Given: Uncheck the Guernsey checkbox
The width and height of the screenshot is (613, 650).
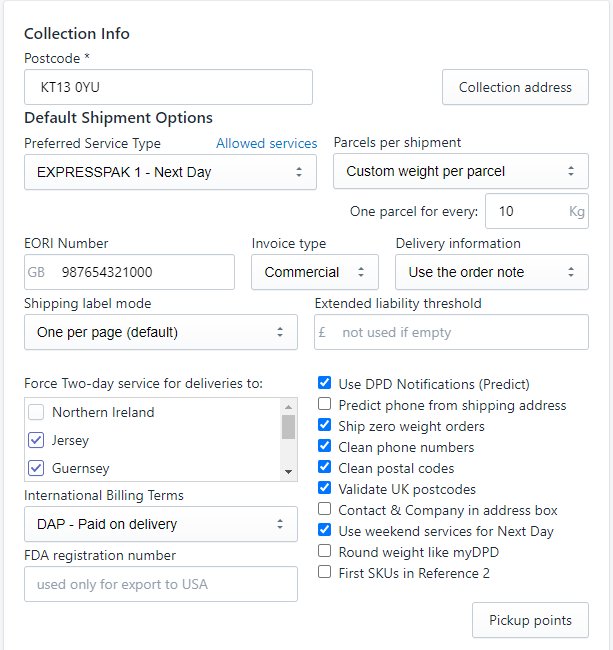Looking at the screenshot, I should point(36,468).
